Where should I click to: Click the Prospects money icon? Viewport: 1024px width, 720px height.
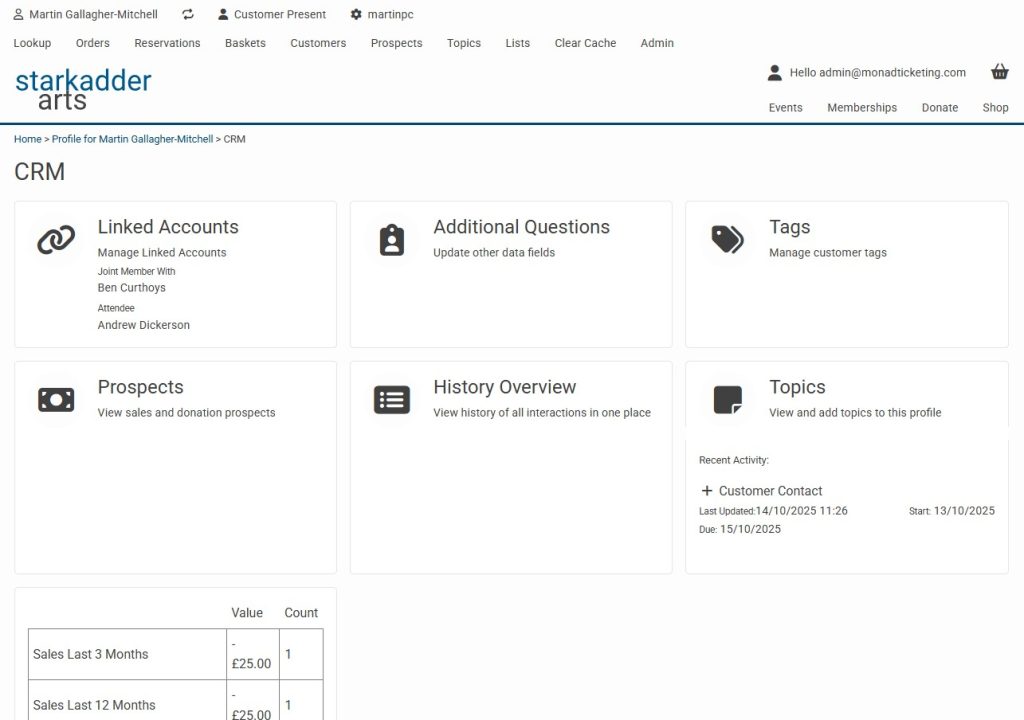pyautogui.click(x=56, y=400)
